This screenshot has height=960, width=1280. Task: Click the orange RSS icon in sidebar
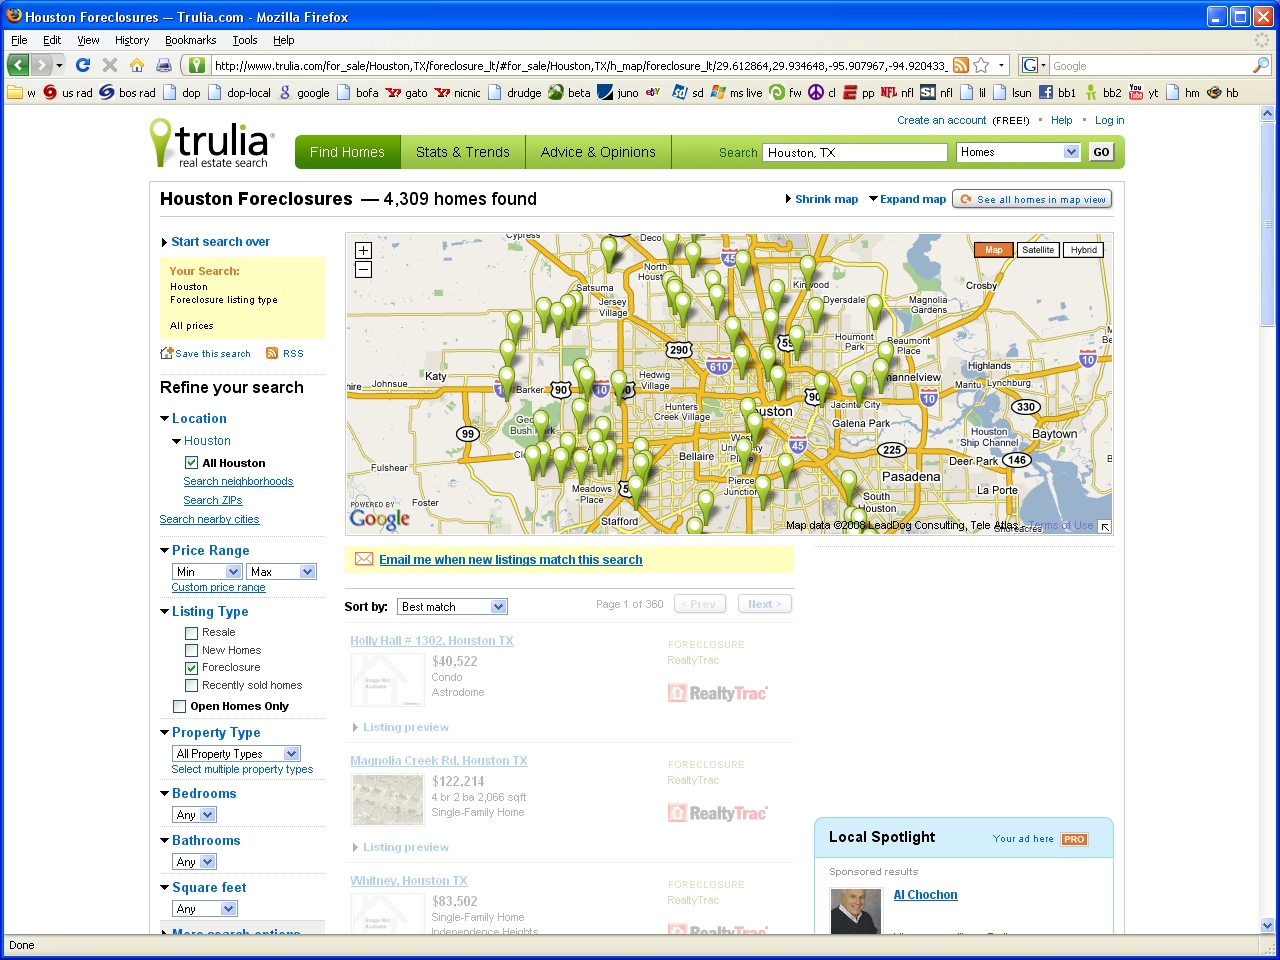point(272,353)
